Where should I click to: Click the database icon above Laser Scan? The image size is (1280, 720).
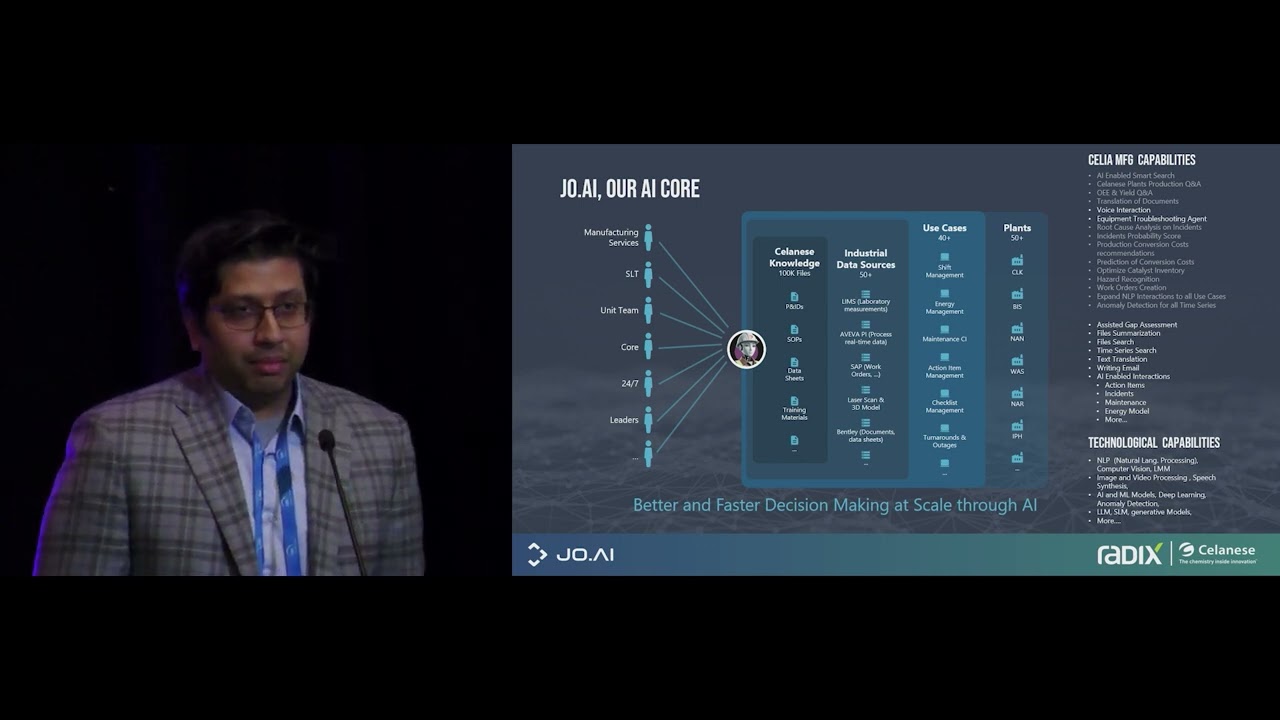click(x=865, y=391)
